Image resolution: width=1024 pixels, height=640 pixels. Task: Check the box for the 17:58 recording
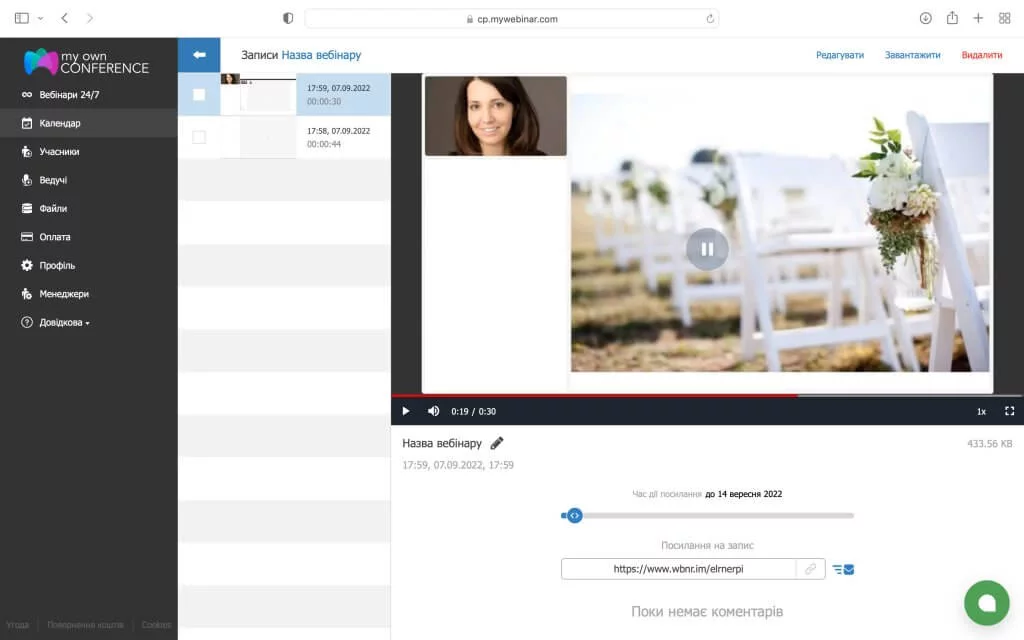(199, 137)
